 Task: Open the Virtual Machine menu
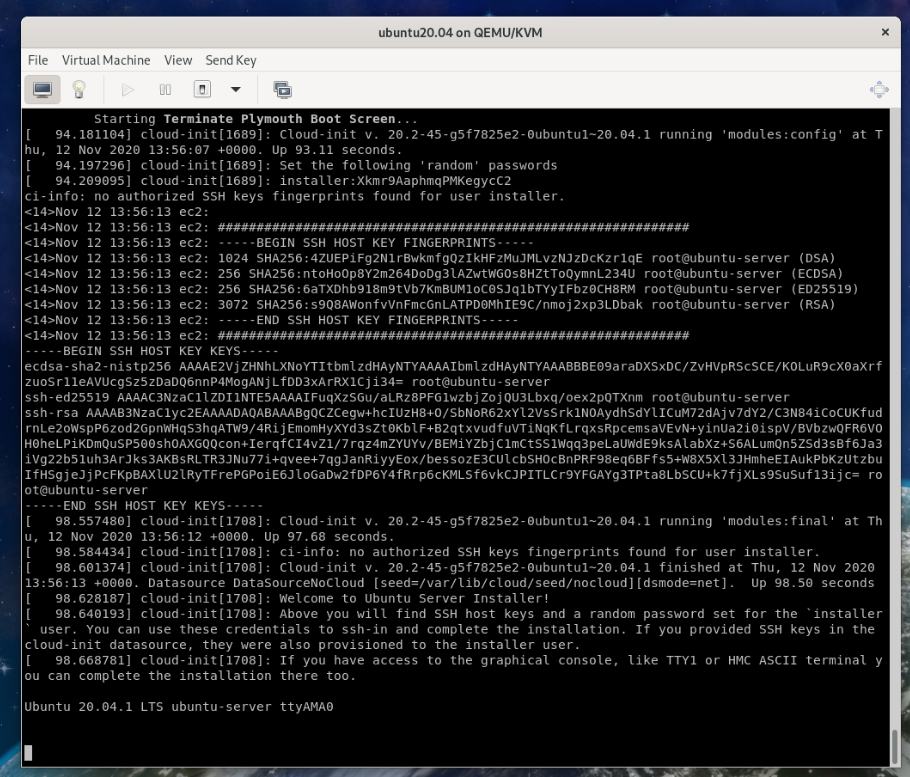point(106,60)
